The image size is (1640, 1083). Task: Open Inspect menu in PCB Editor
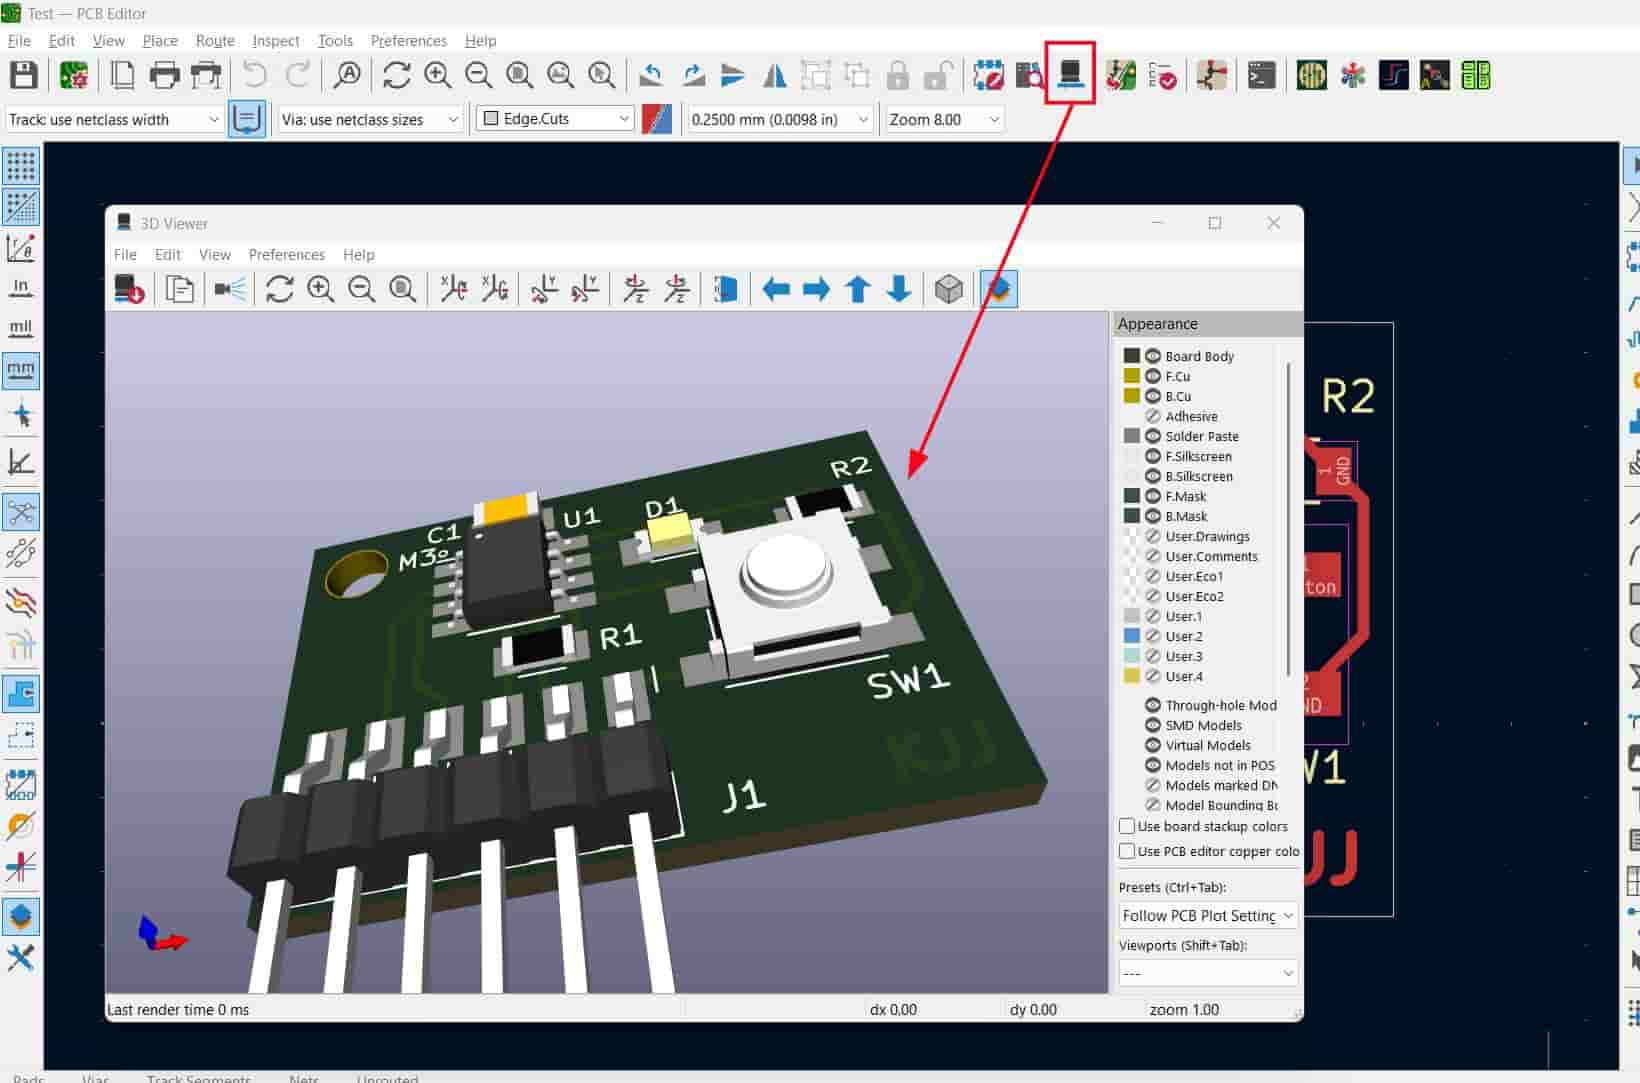[276, 41]
